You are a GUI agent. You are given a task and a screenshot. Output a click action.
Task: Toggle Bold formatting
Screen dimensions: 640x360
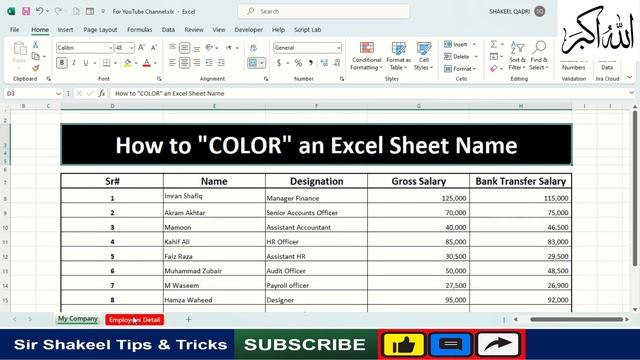tap(62, 63)
